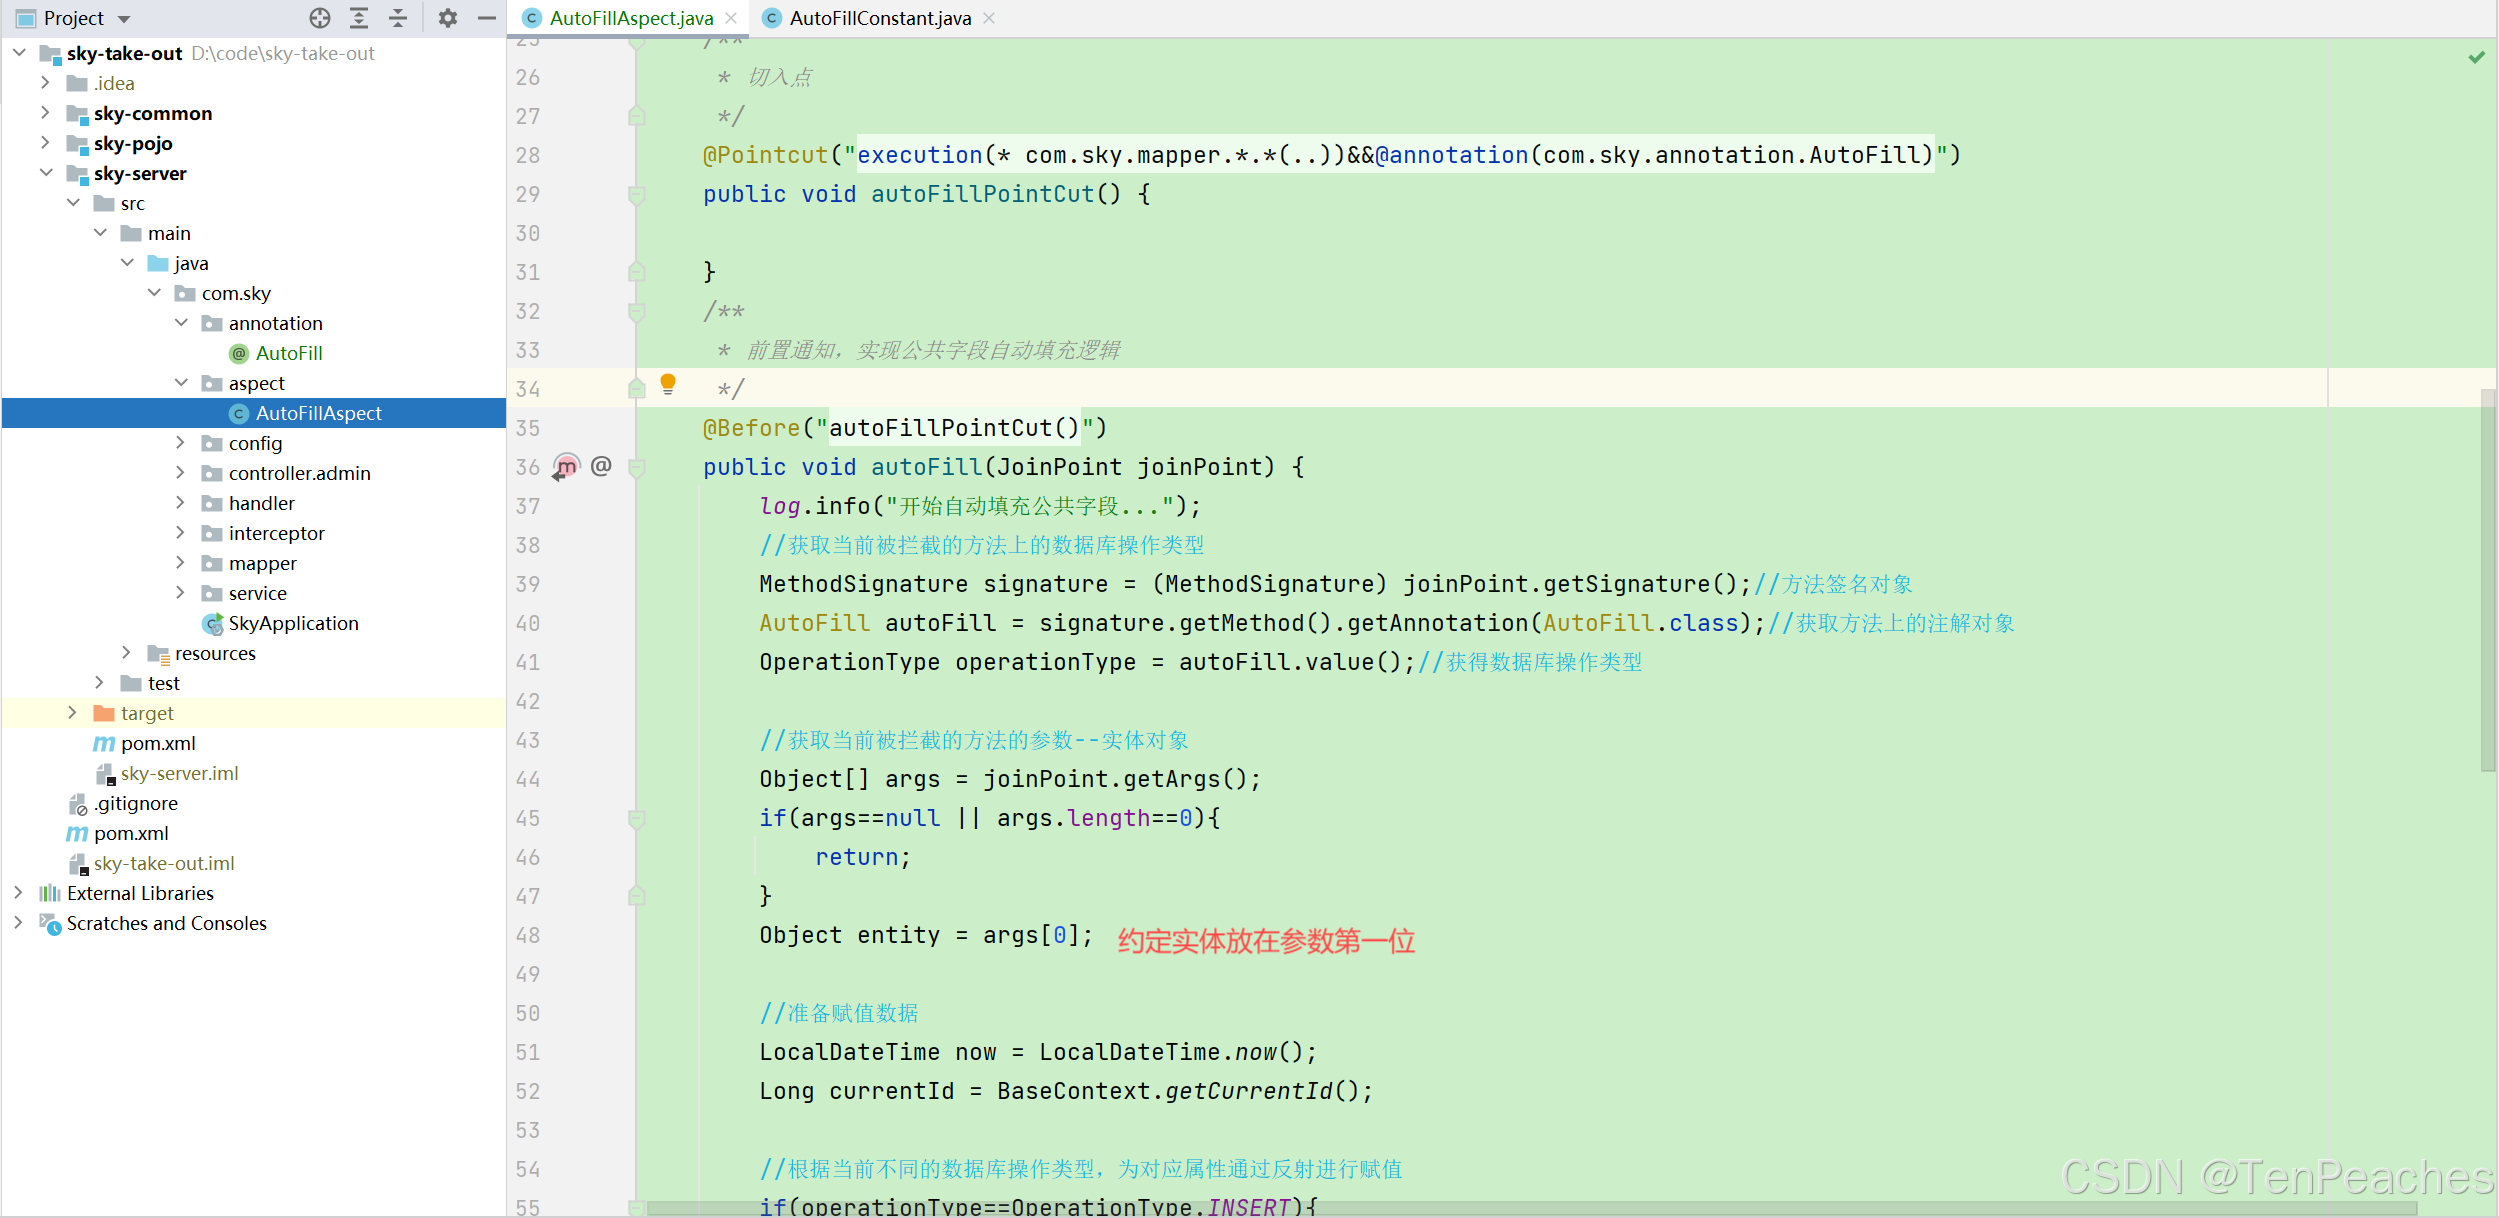Viewport: 2499px width, 1218px height.
Task: Select the controller.admin package
Action: (299, 473)
